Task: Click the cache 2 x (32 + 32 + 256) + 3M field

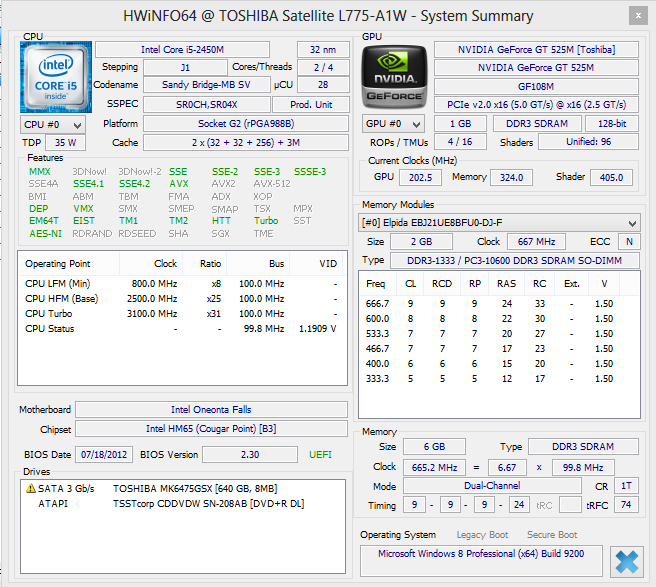Action: pos(246,143)
